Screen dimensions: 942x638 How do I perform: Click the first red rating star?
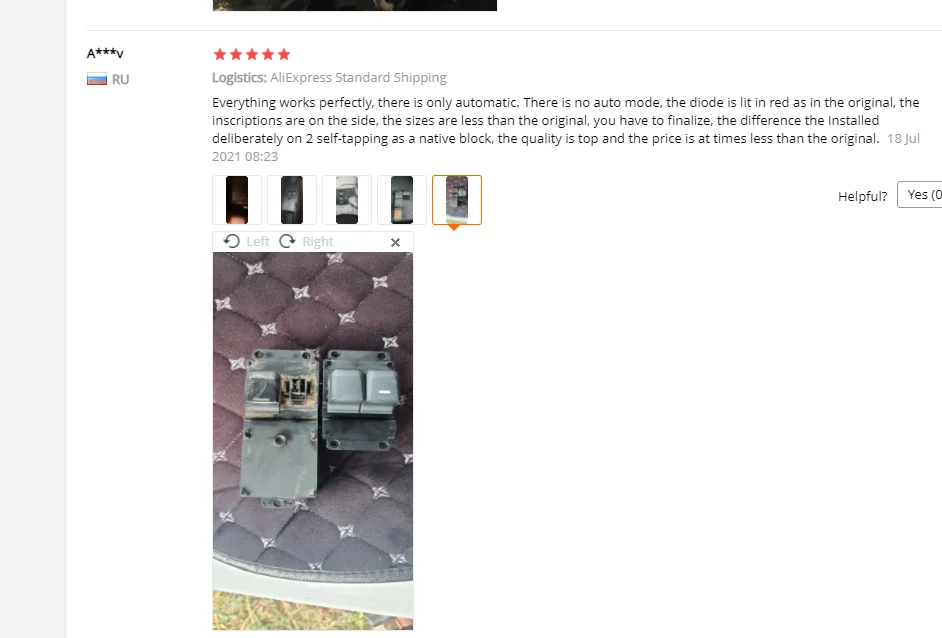pyautogui.click(x=220, y=55)
